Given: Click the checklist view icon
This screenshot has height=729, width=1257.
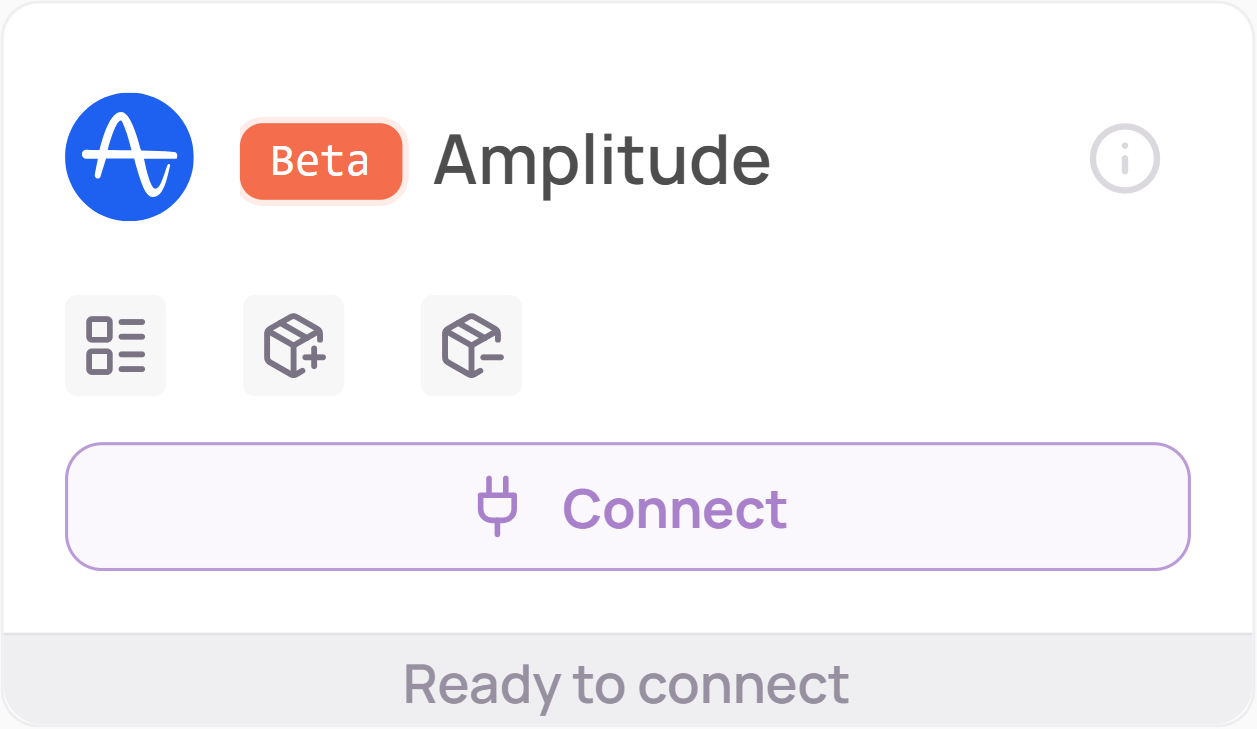Looking at the screenshot, I should 116,346.
